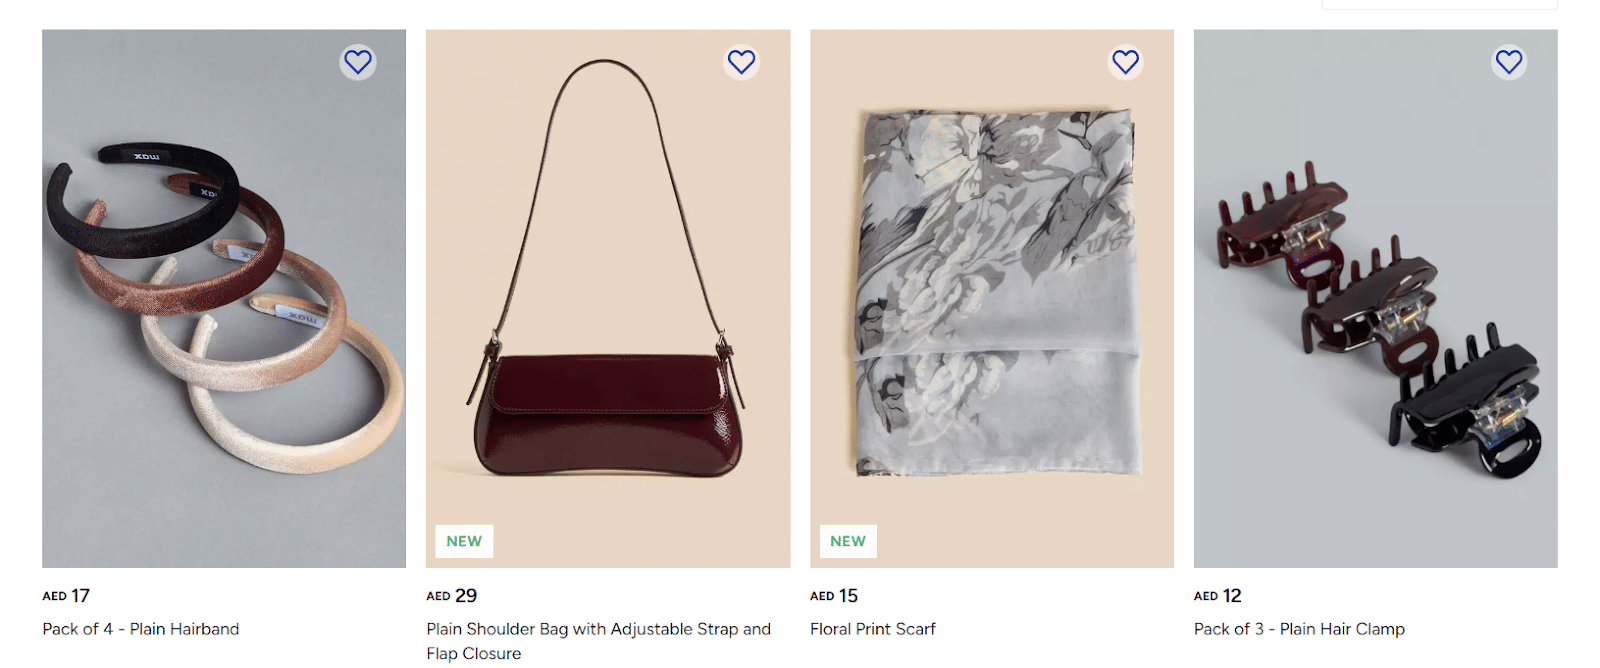Open the grey floral scarf product image

point(992,298)
